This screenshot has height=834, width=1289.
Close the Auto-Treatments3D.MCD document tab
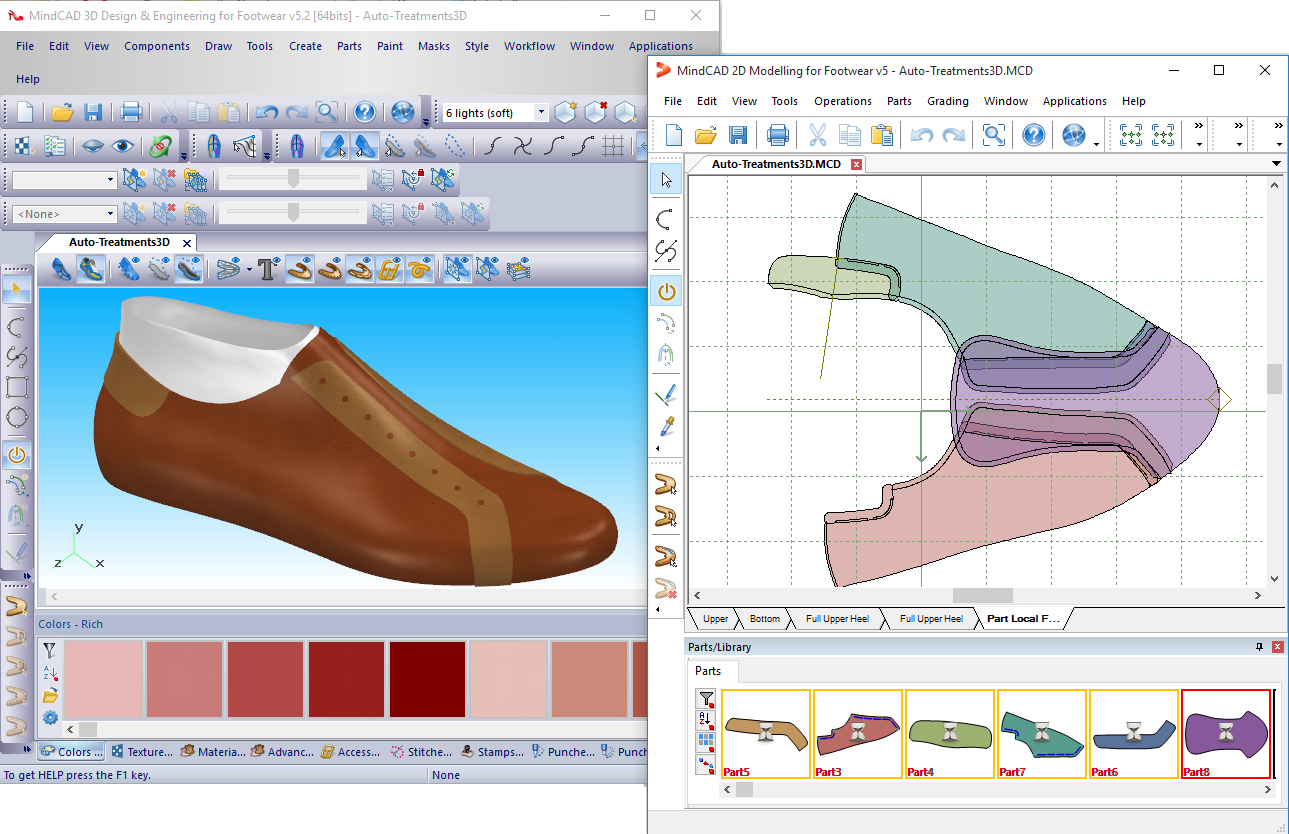coord(856,164)
